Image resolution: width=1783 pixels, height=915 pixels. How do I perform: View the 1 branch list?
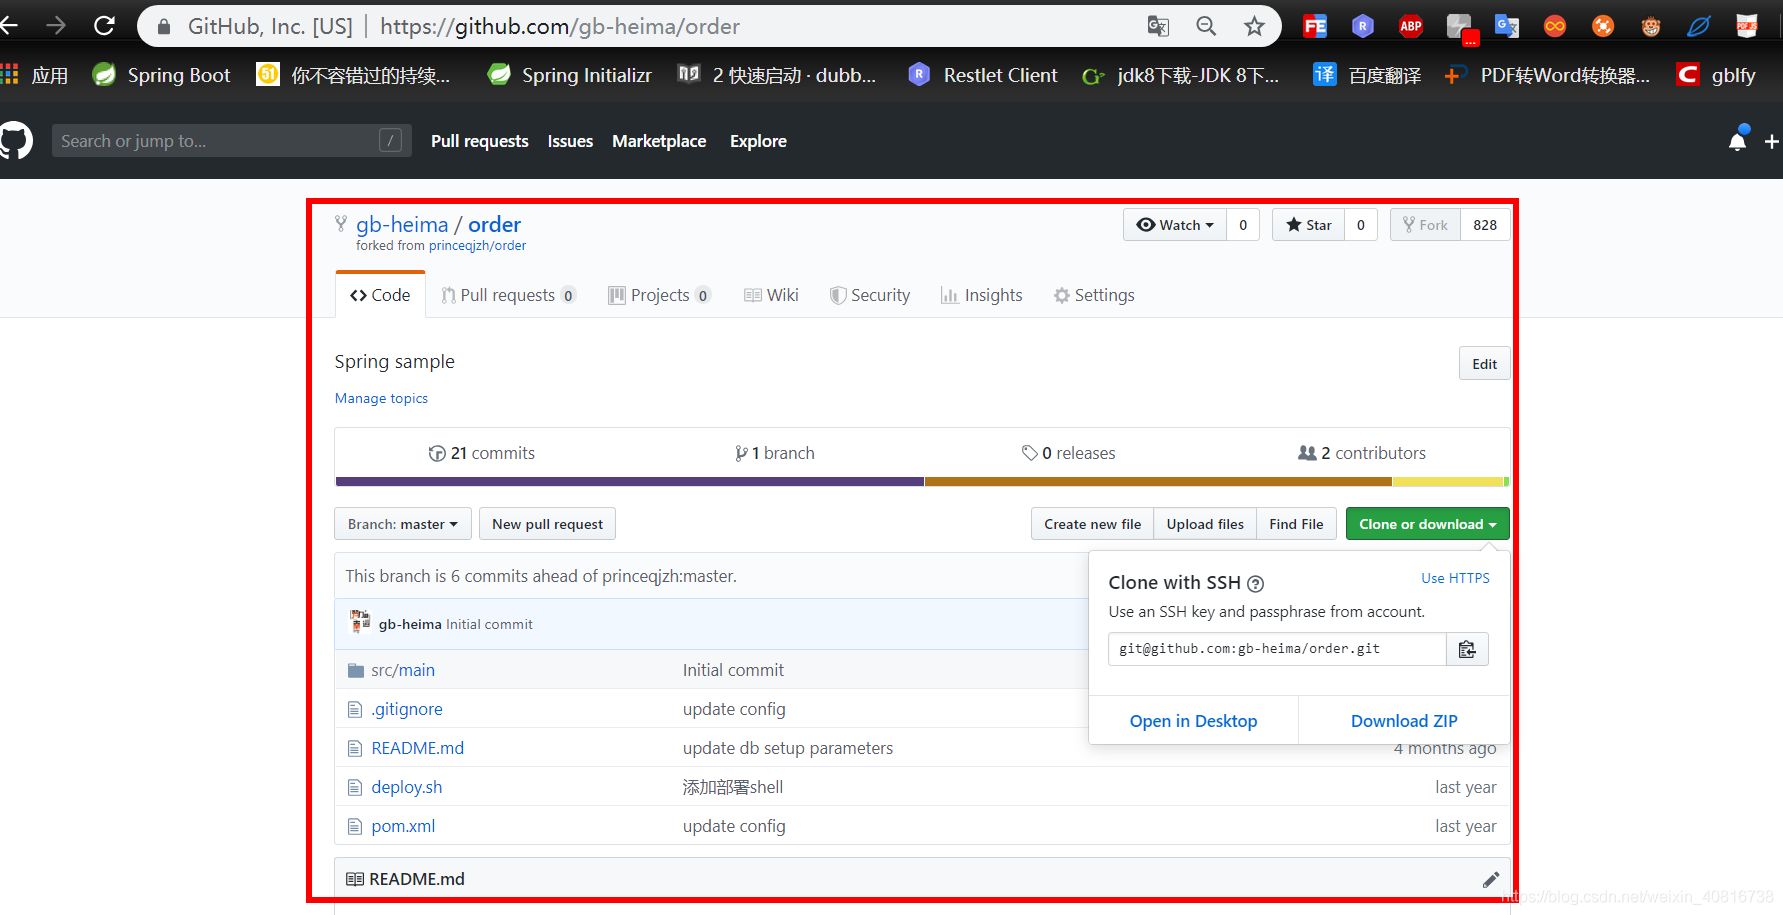pyautogui.click(x=775, y=453)
